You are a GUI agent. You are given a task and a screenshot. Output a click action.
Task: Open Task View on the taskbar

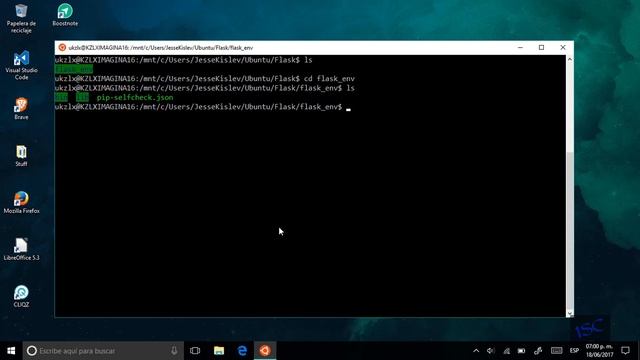coord(195,351)
